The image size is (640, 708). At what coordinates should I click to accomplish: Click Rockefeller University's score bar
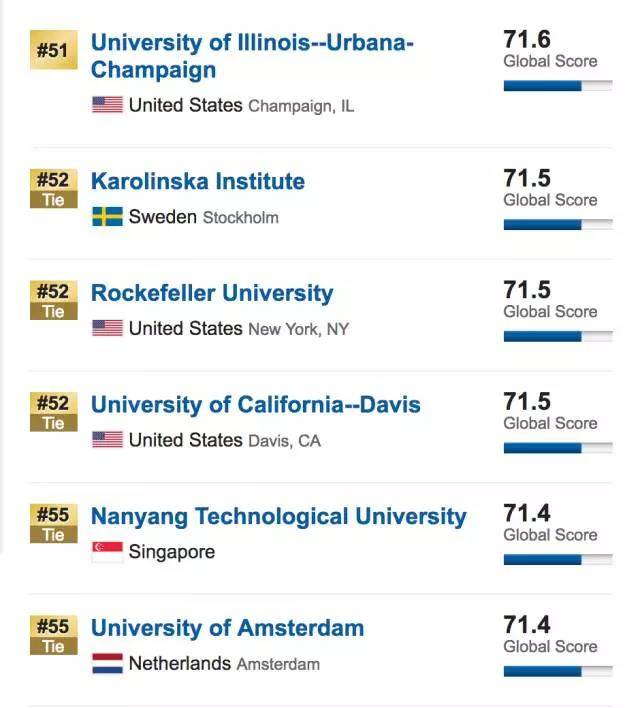coord(557,337)
